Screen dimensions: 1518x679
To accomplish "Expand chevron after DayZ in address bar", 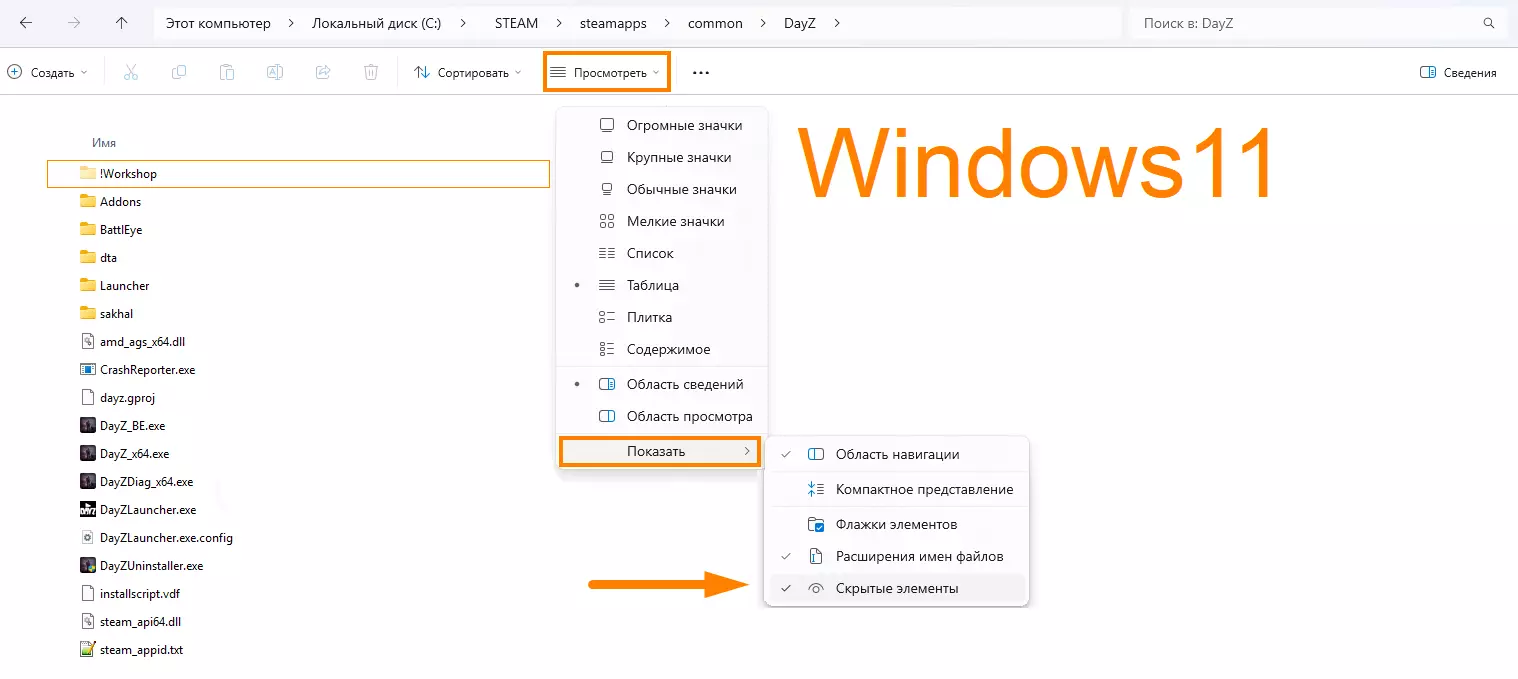I will point(837,23).
